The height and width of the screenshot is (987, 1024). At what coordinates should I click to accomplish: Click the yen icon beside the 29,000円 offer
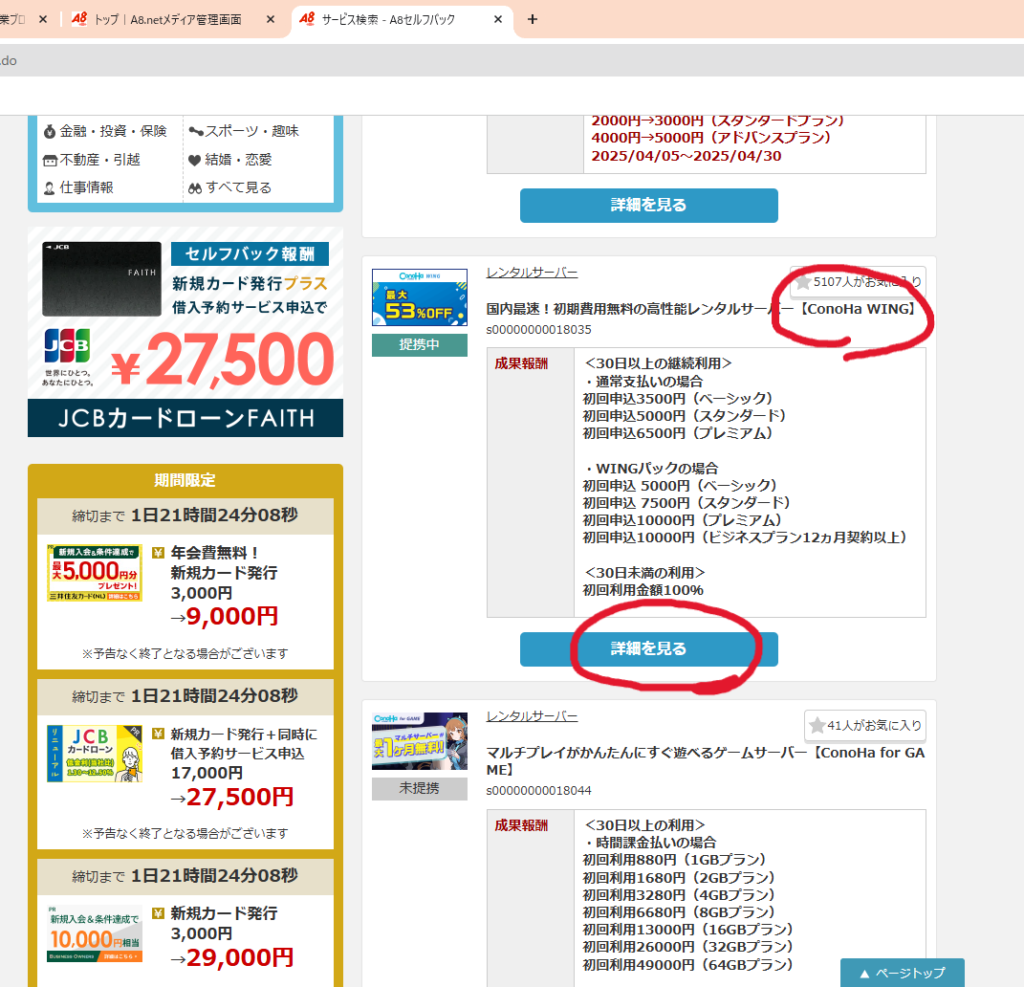[158, 913]
